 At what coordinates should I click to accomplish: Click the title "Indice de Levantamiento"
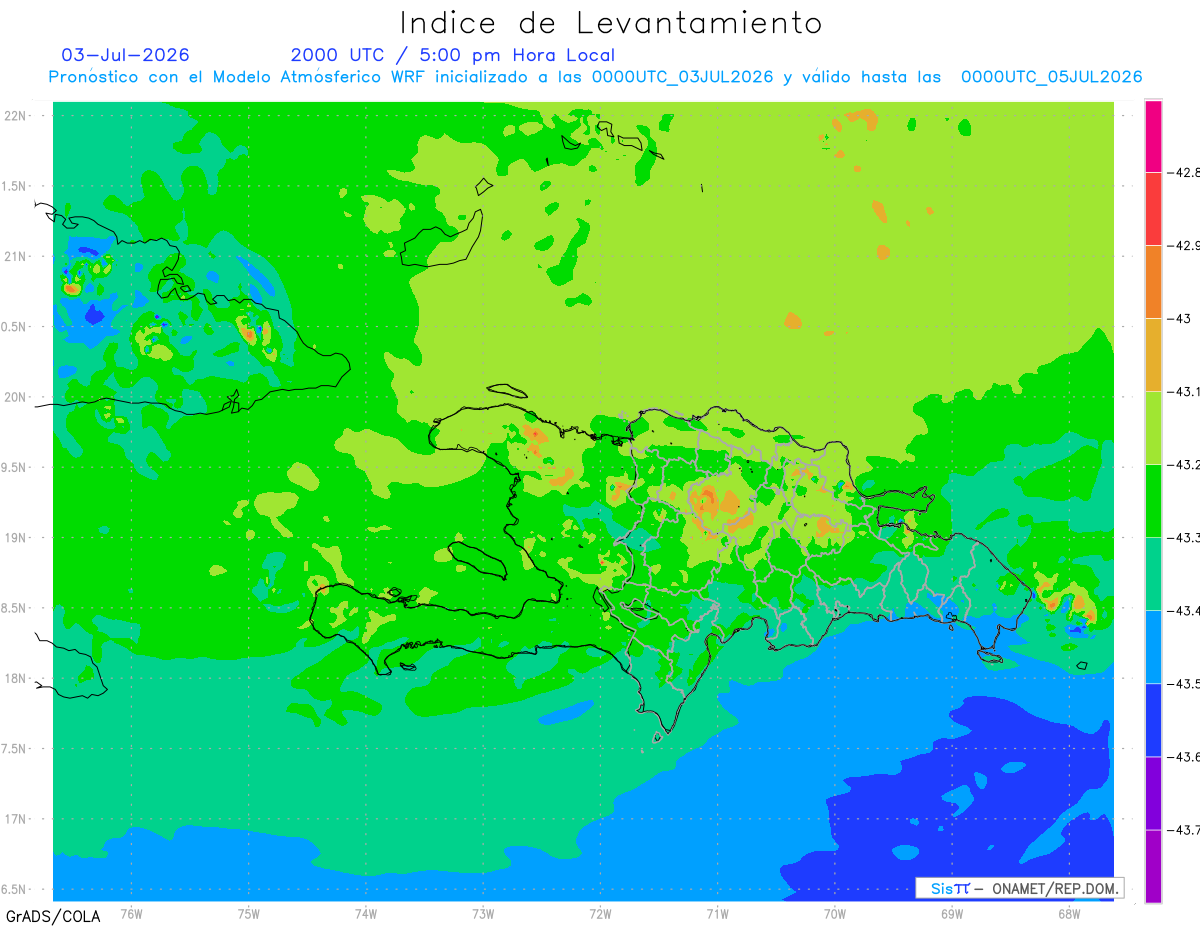pyautogui.click(x=611, y=22)
